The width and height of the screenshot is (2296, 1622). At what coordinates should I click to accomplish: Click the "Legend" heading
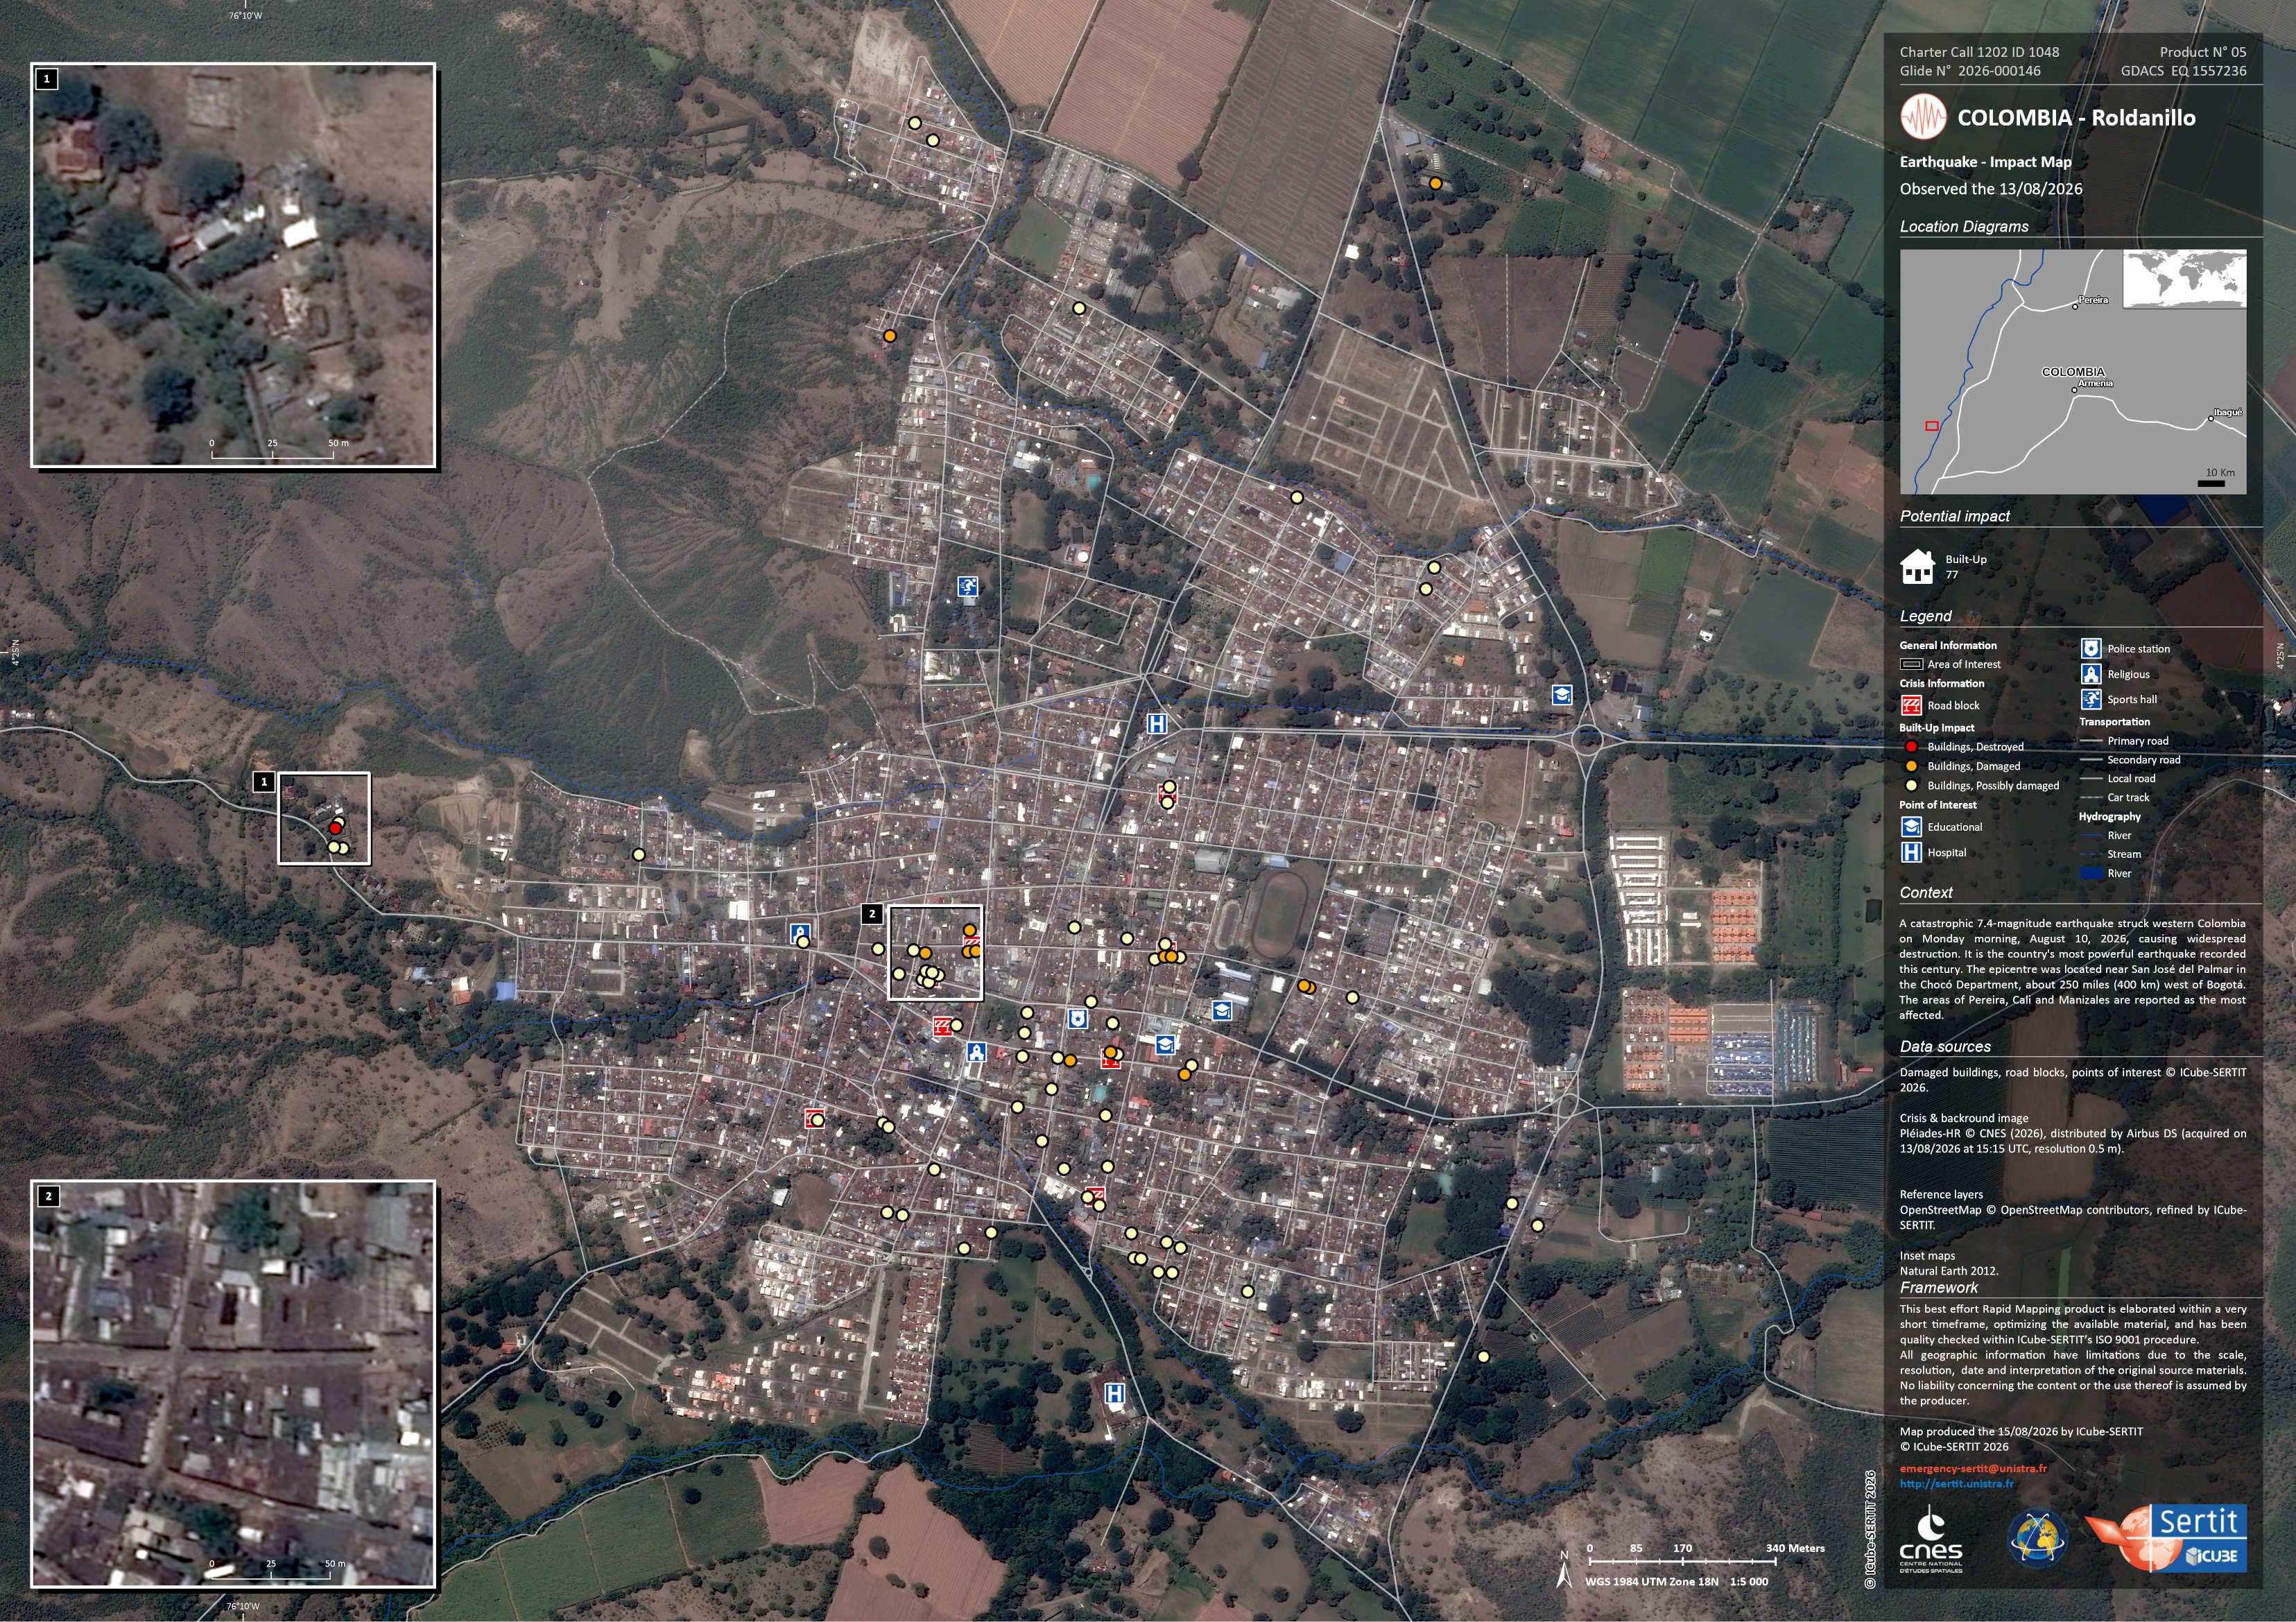[1926, 617]
